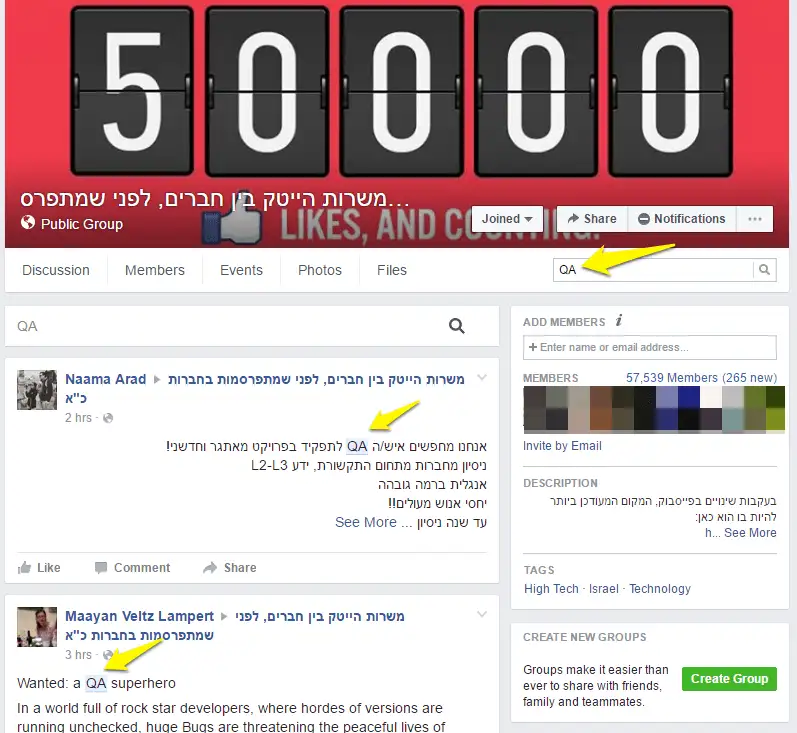
Task: Click Maayan Veltz Lampert's profile photo
Action: (x=37, y=627)
